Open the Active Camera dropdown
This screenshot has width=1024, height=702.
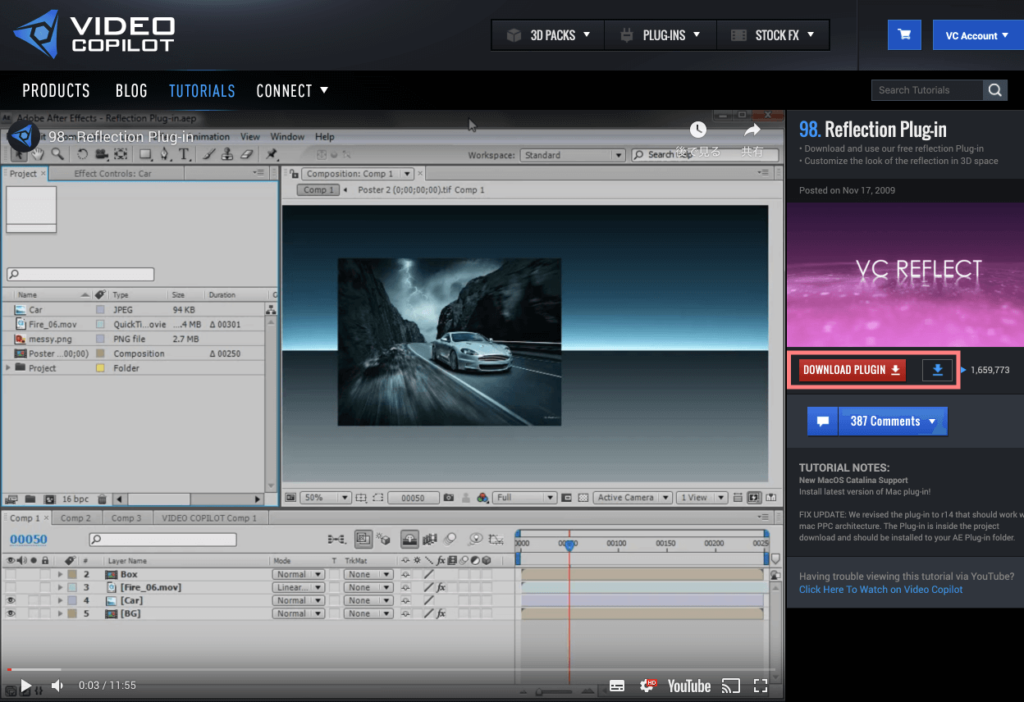pyautogui.click(x=632, y=498)
